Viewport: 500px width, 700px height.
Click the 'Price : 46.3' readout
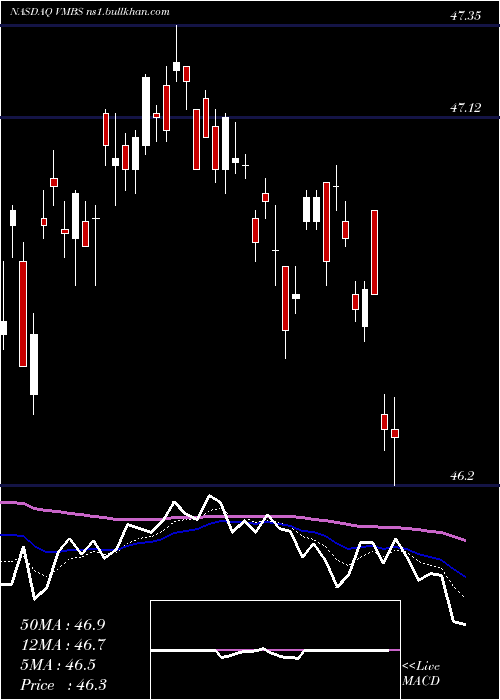(x=63, y=685)
